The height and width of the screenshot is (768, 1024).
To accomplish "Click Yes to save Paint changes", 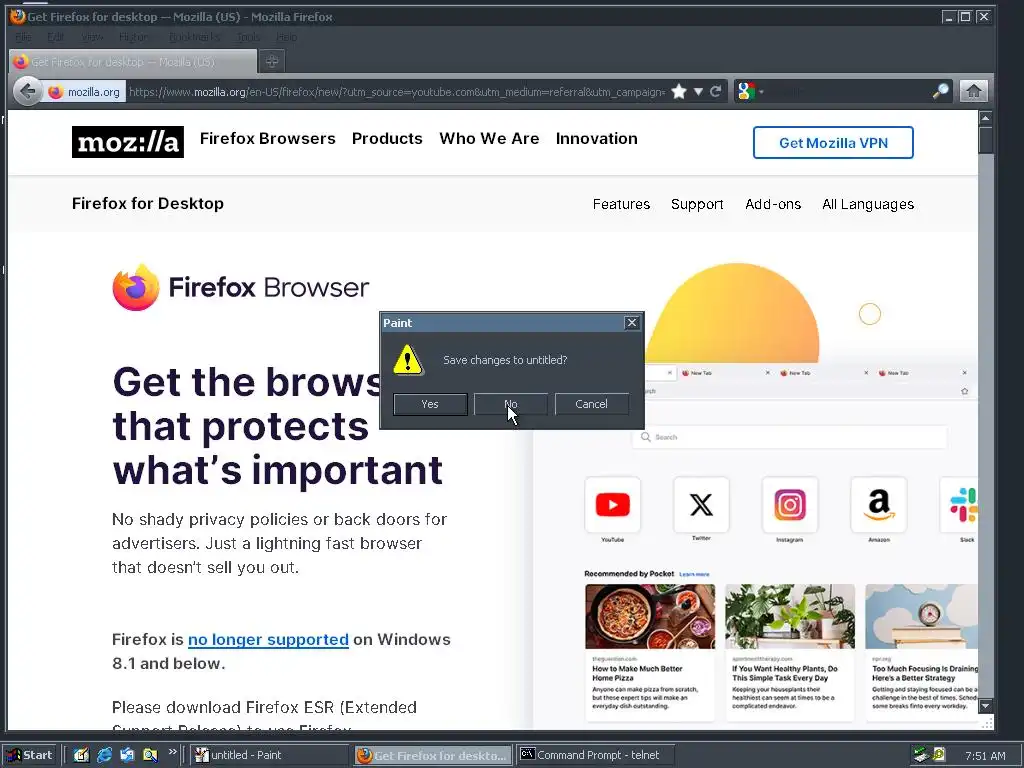I will (x=430, y=404).
